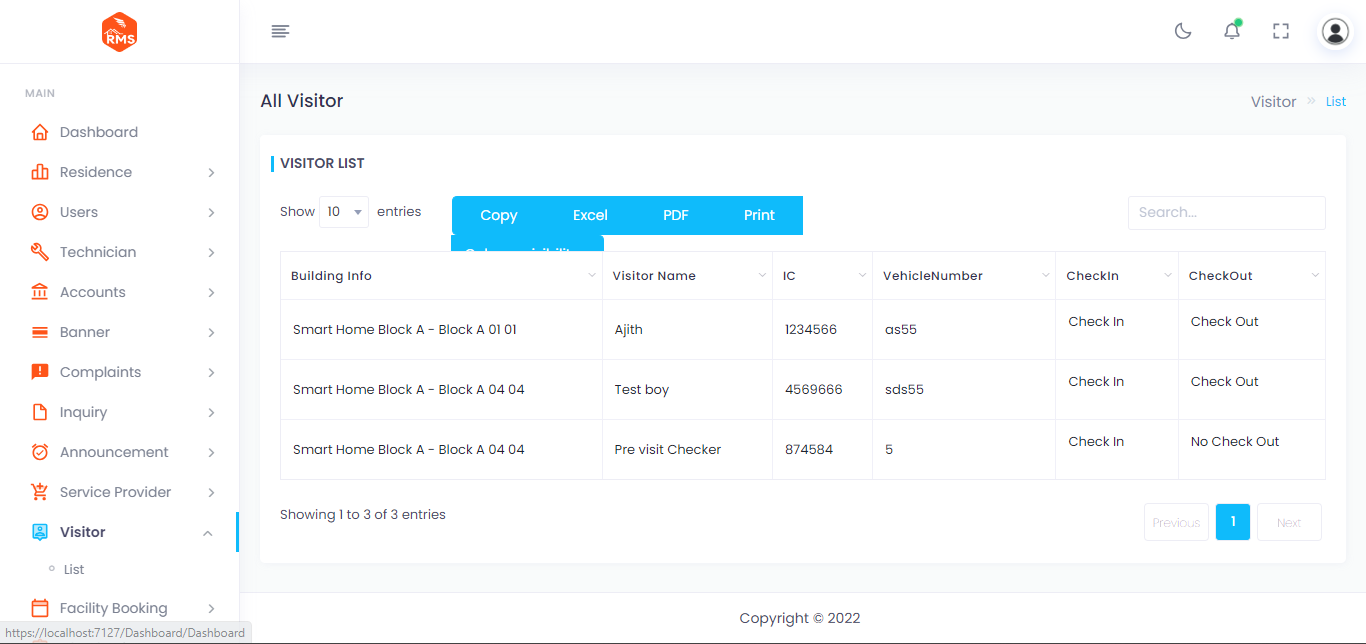Sort by CheckOut column header
Screen dimensions: 1366x644
coord(1252,276)
